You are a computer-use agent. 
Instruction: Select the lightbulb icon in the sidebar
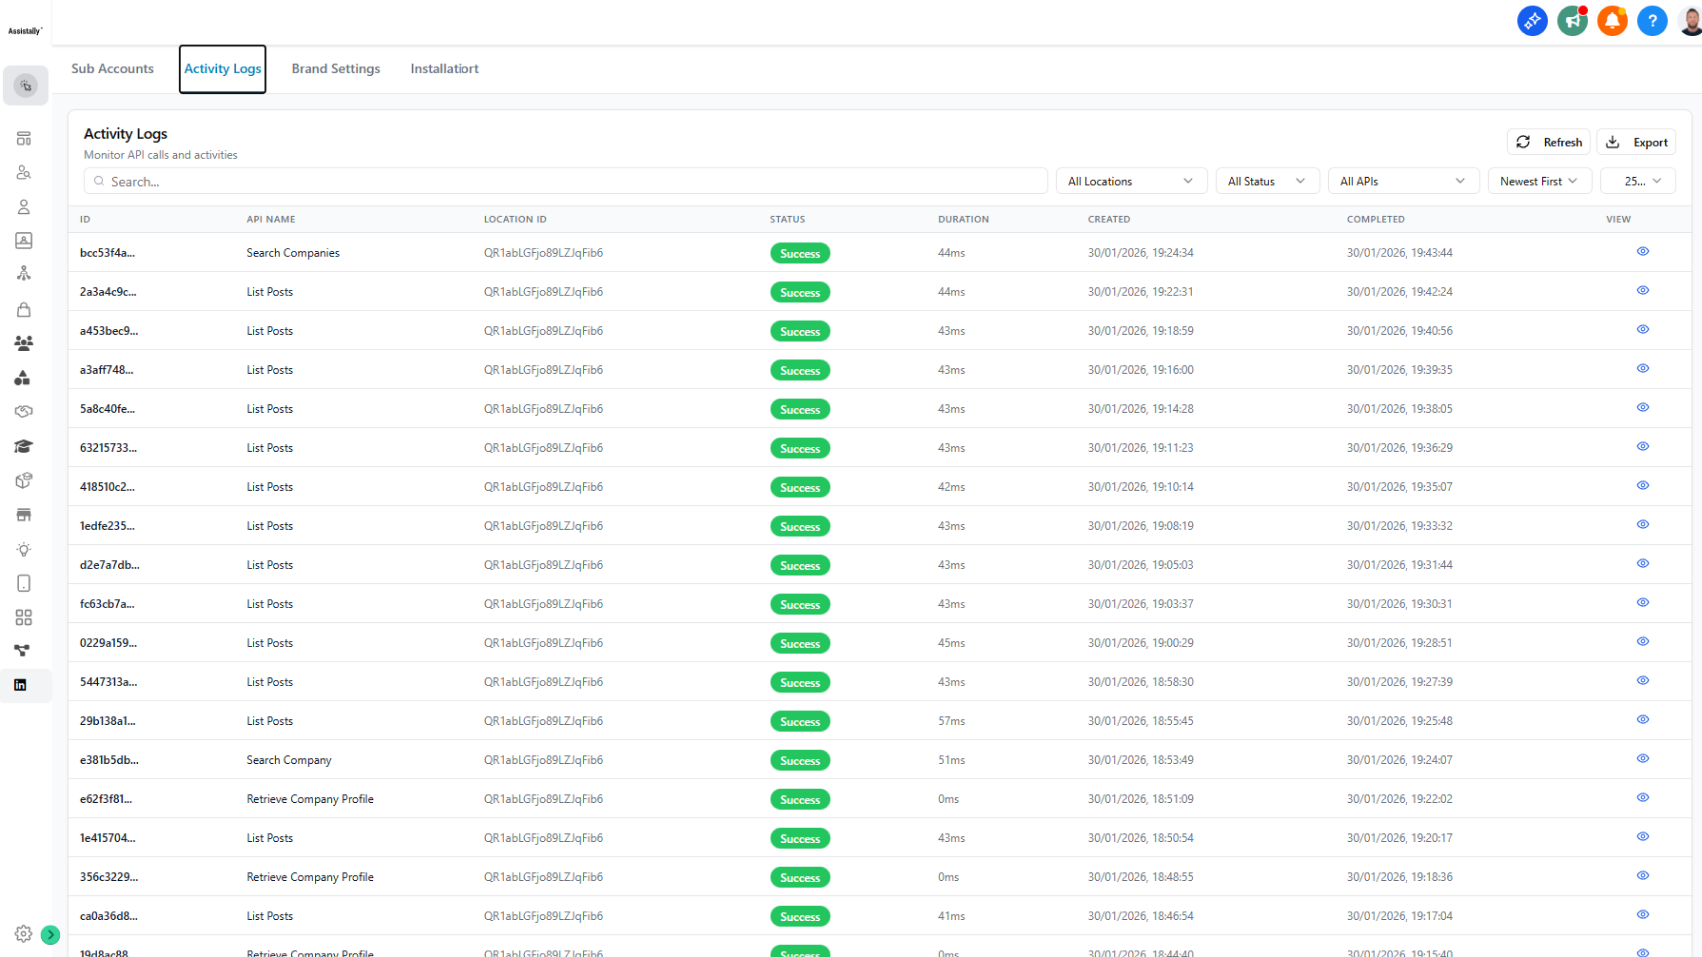[x=24, y=549]
